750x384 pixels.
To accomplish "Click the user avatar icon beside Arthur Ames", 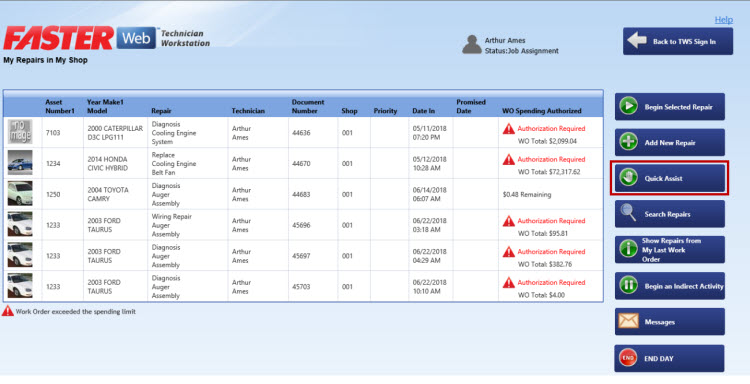I will click(472, 44).
